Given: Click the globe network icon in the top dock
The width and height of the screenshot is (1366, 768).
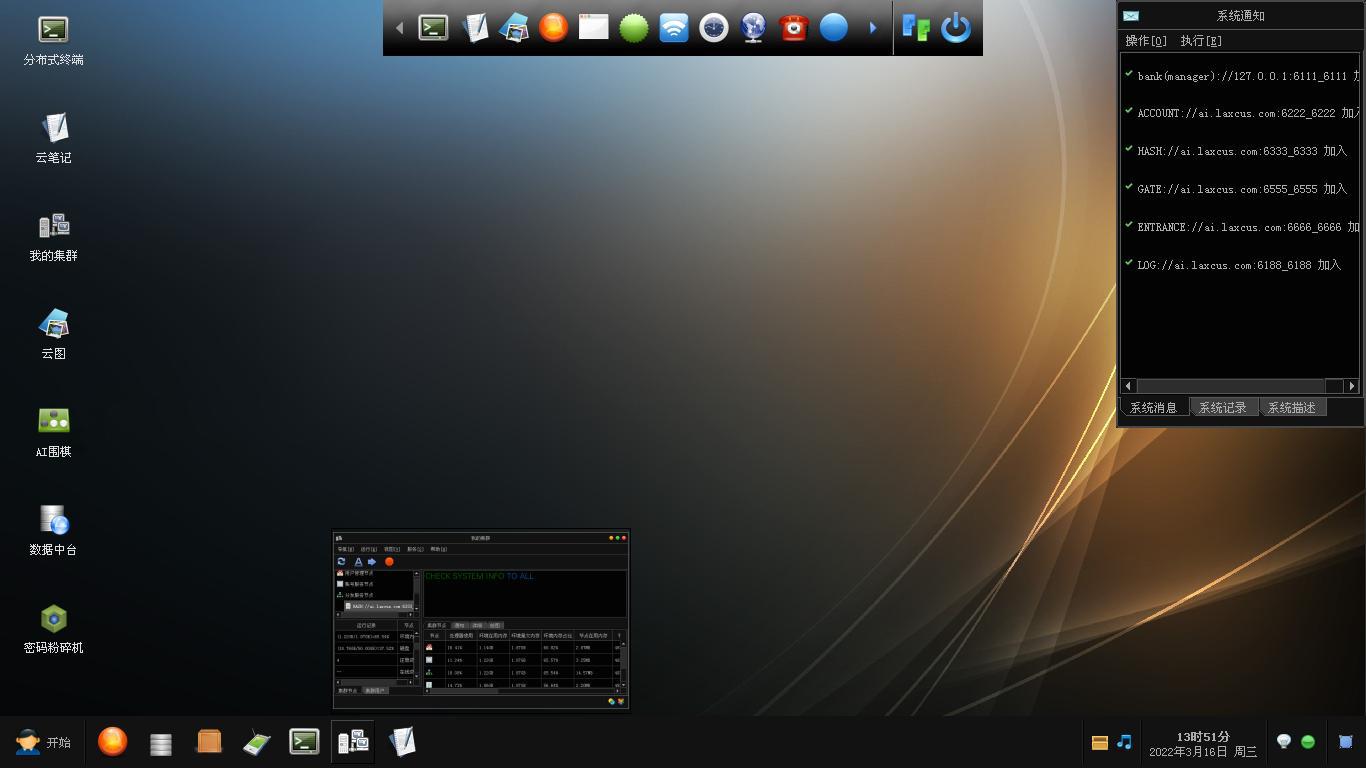Looking at the screenshot, I should [754, 28].
